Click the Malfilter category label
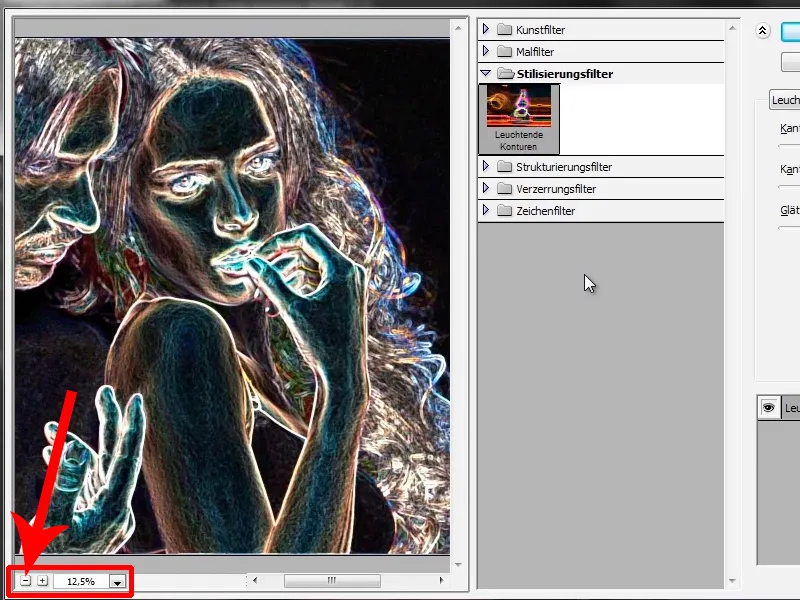800x600 pixels. (535, 52)
